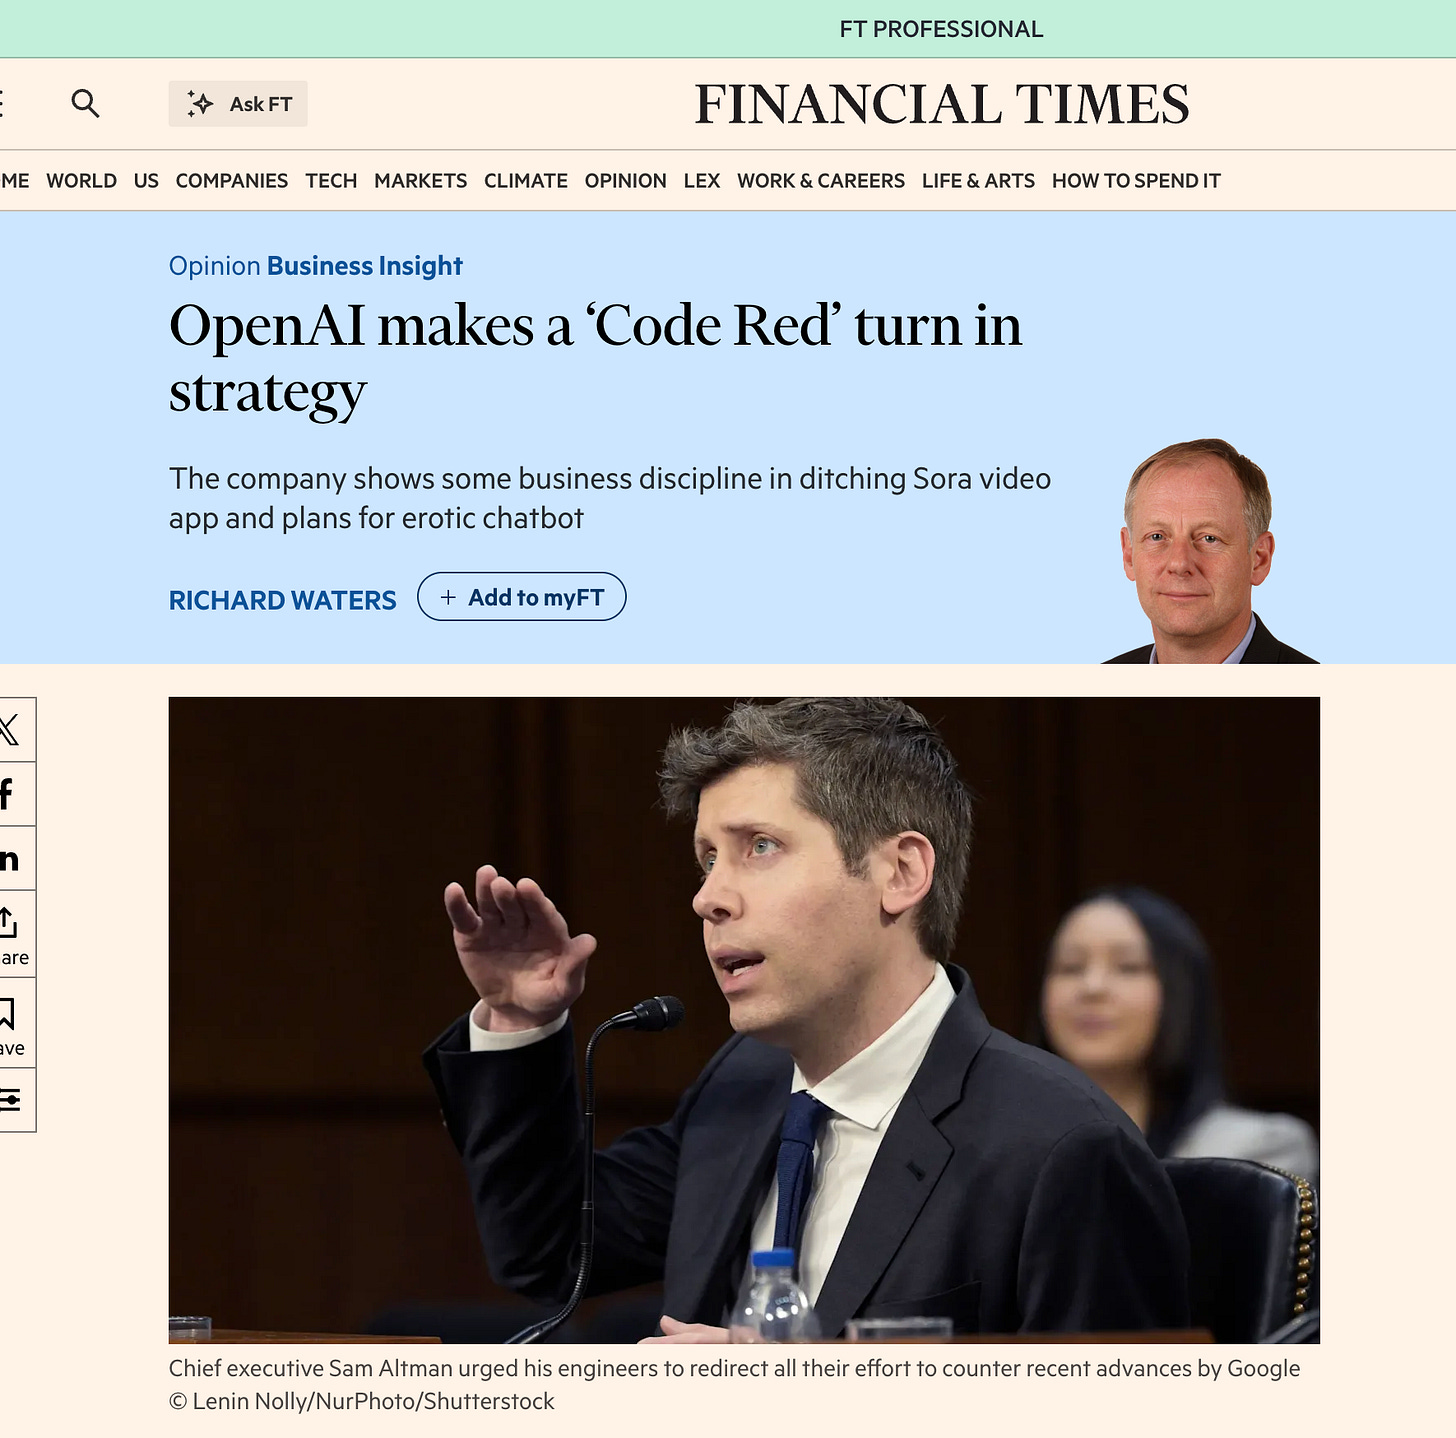Click the Ask FT sparkle button
Viewport: 1456px width, 1438px height.
pyautogui.click(x=238, y=104)
